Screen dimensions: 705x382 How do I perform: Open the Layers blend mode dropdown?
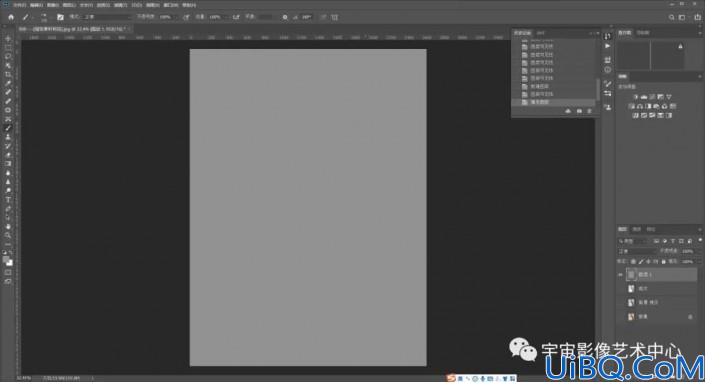(637, 251)
